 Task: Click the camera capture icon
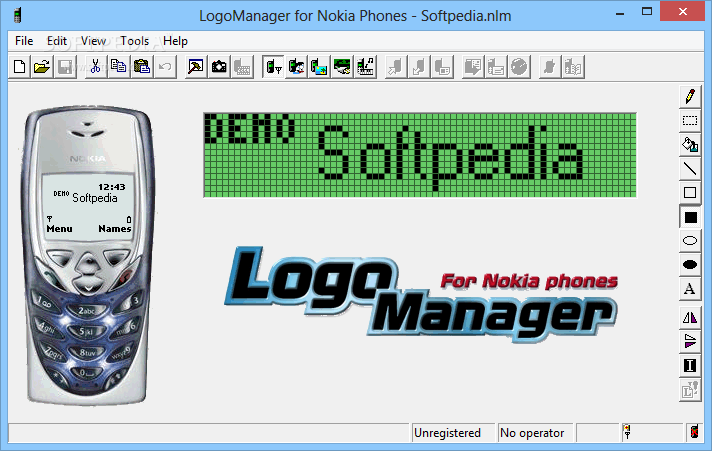(219, 67)
